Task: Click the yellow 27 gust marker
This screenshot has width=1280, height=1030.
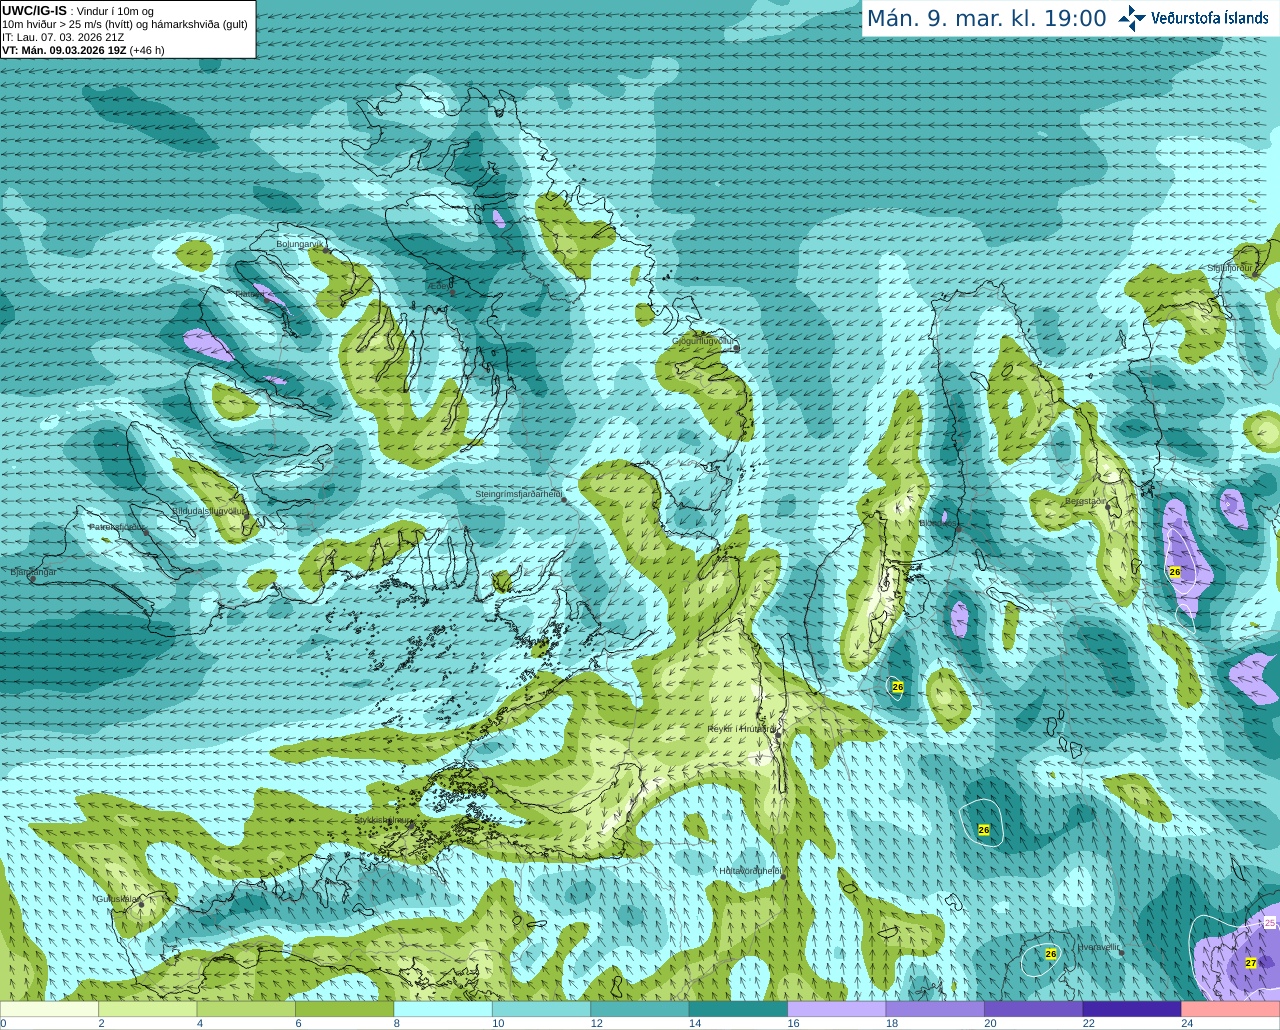Action: pyautogui.click(x=1250, y=963)
